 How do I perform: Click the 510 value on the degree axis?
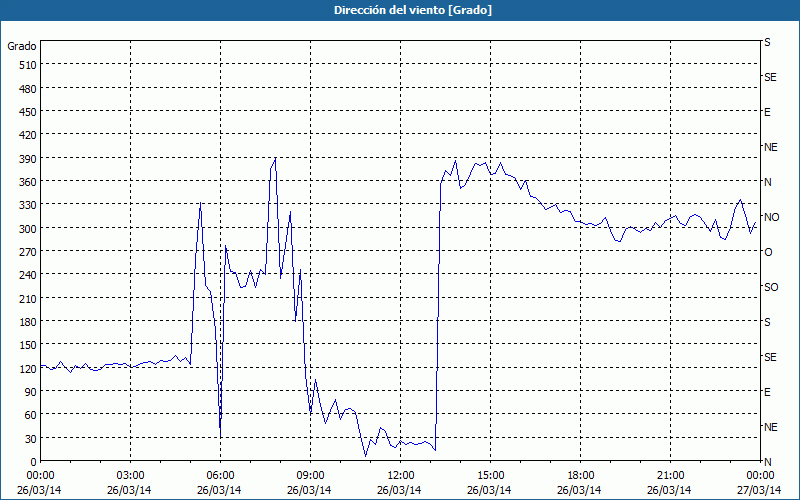click(x=29, y=65)
